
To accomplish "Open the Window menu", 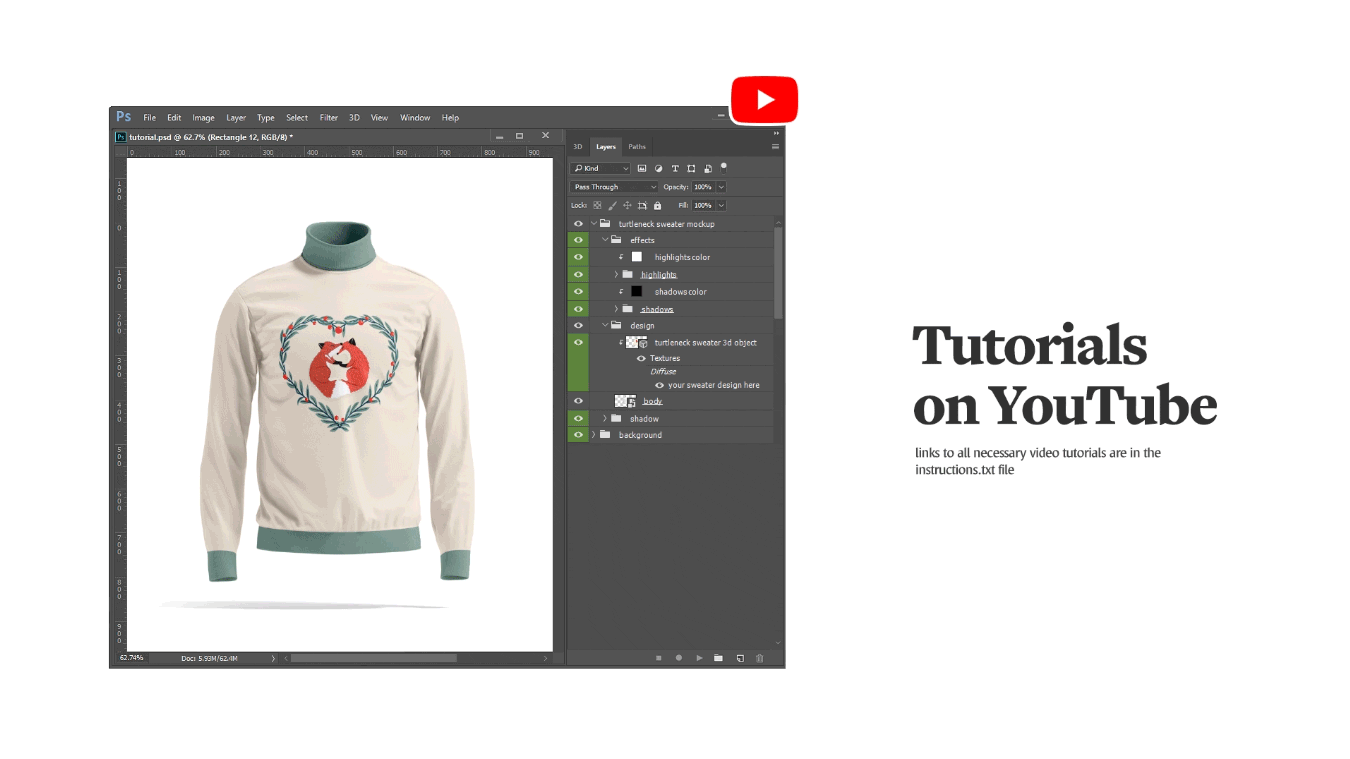I will (415, 118).
